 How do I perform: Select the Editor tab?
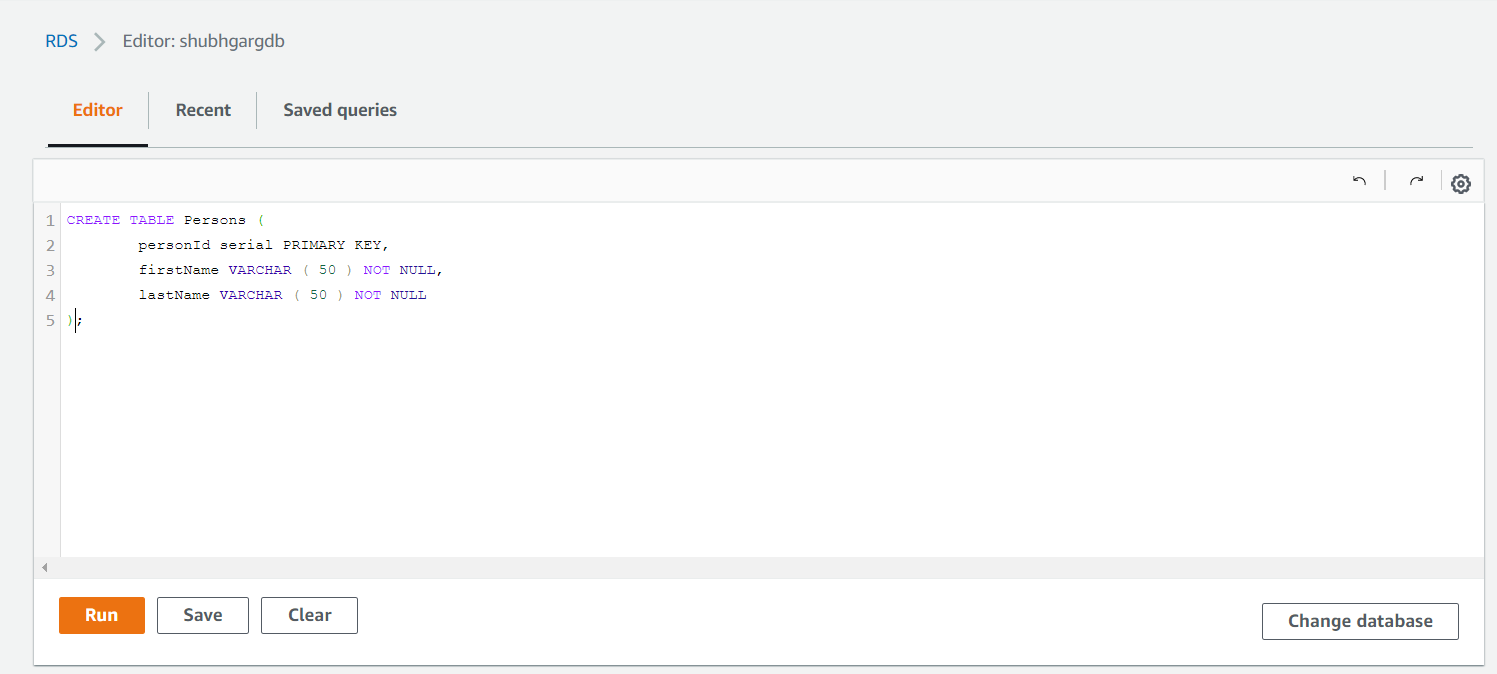click(x=96, y=110)
